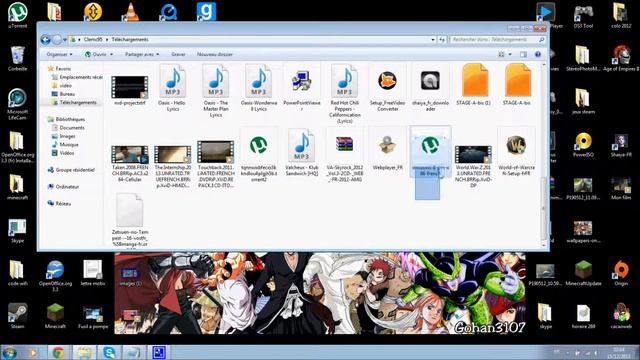Image resolution: width=640 pixels, height=360 pixels.
Task: Go back in the Explorer window
Action: click(x=46, y=40)
